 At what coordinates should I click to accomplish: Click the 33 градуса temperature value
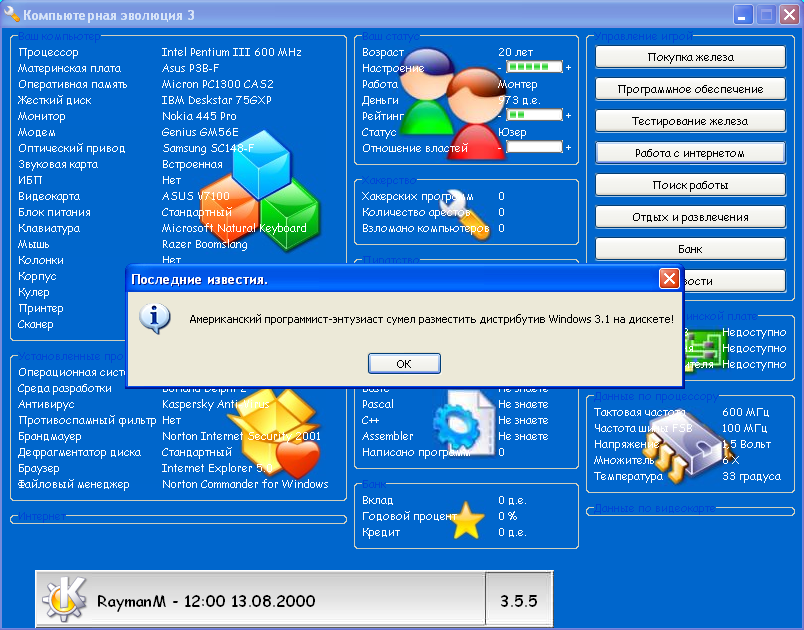(751, 476)
